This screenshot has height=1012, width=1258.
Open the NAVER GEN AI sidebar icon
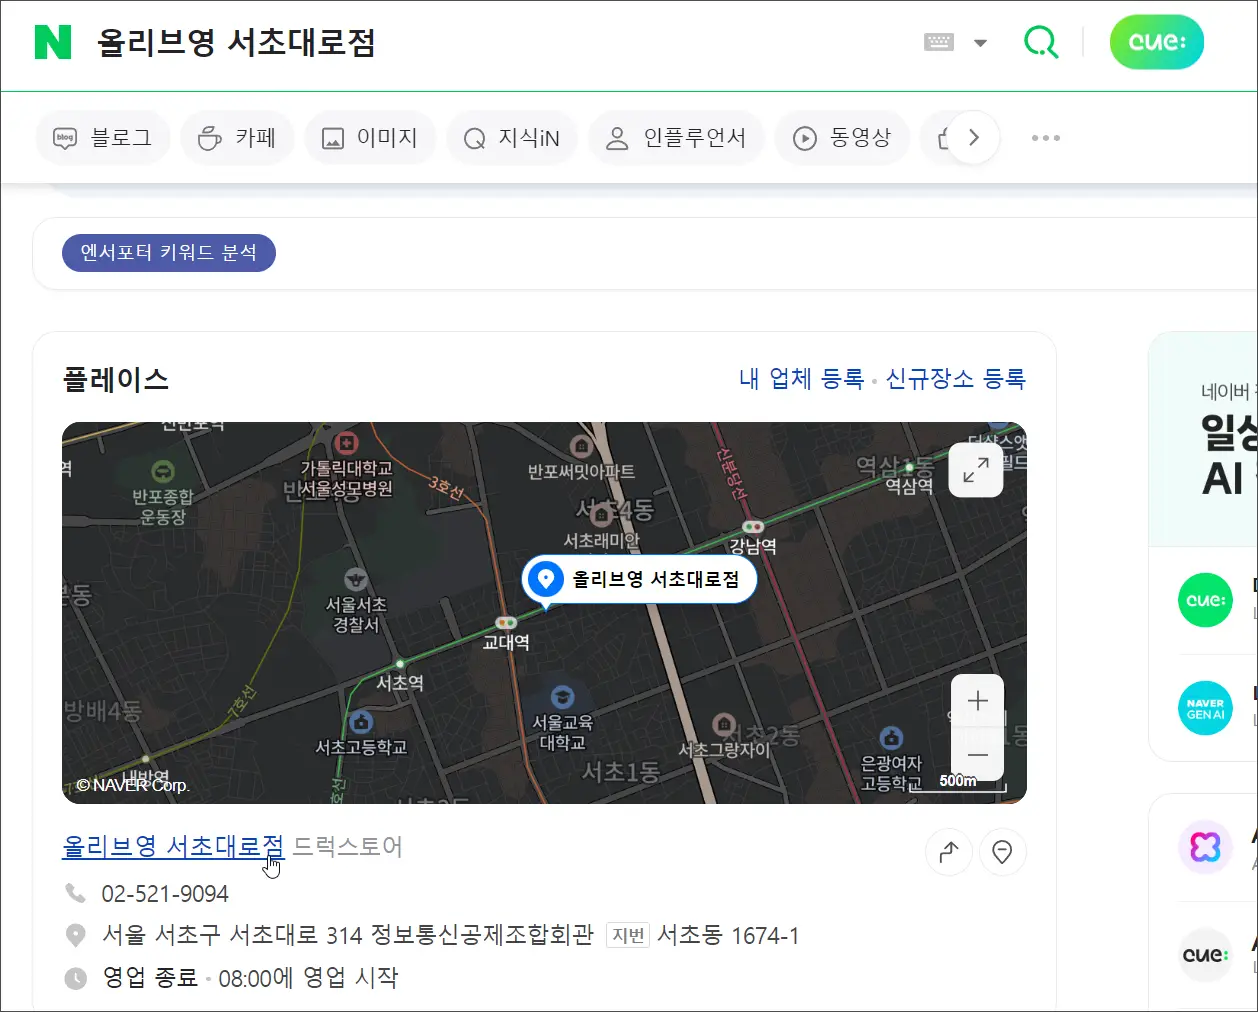1205,708
